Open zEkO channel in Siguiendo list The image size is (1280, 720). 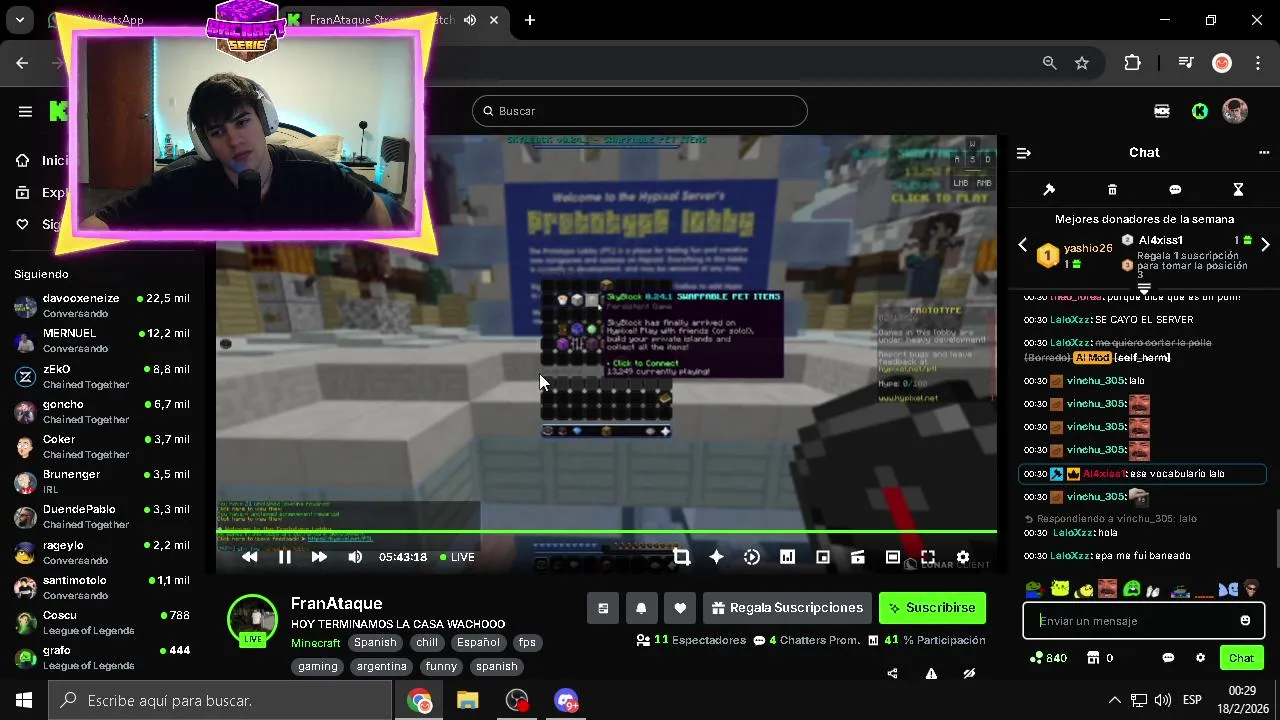[102, 376]
